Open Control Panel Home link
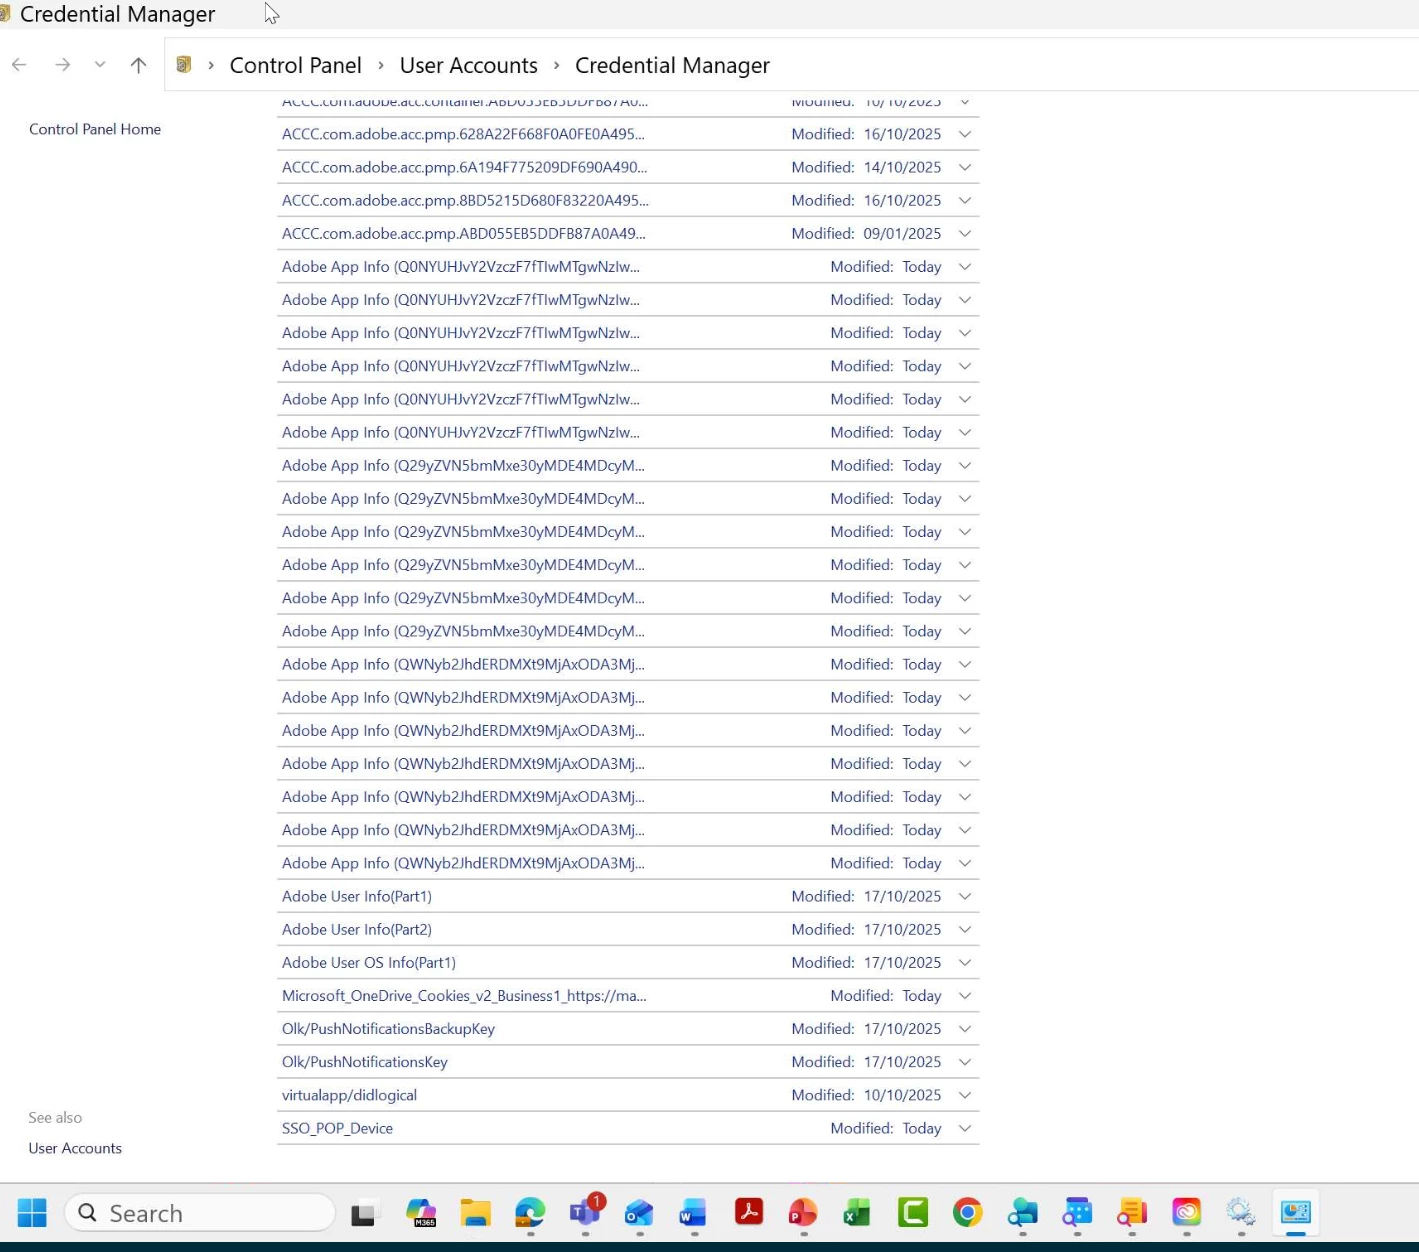 (95, 129)
